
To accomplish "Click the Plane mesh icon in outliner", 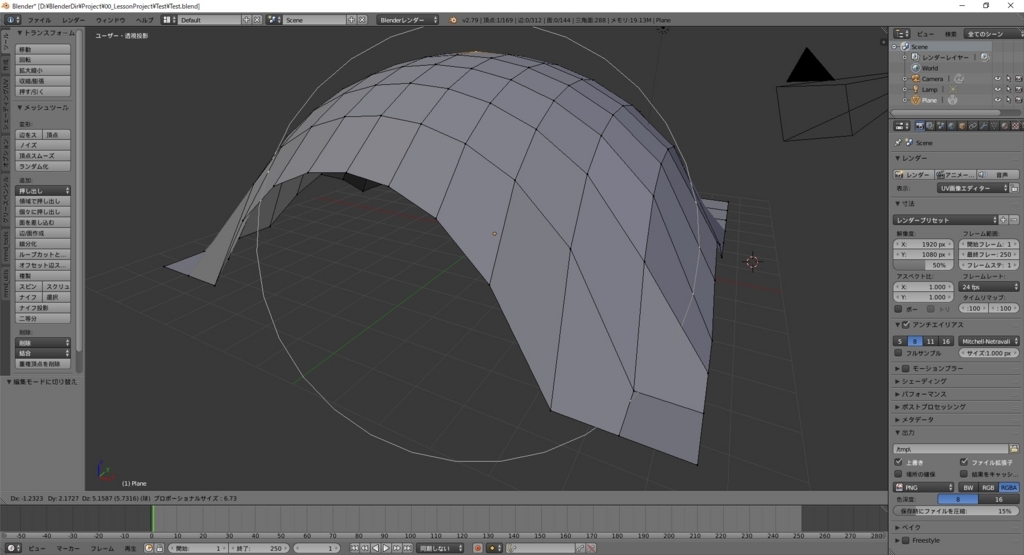I will tap(916, 100).
